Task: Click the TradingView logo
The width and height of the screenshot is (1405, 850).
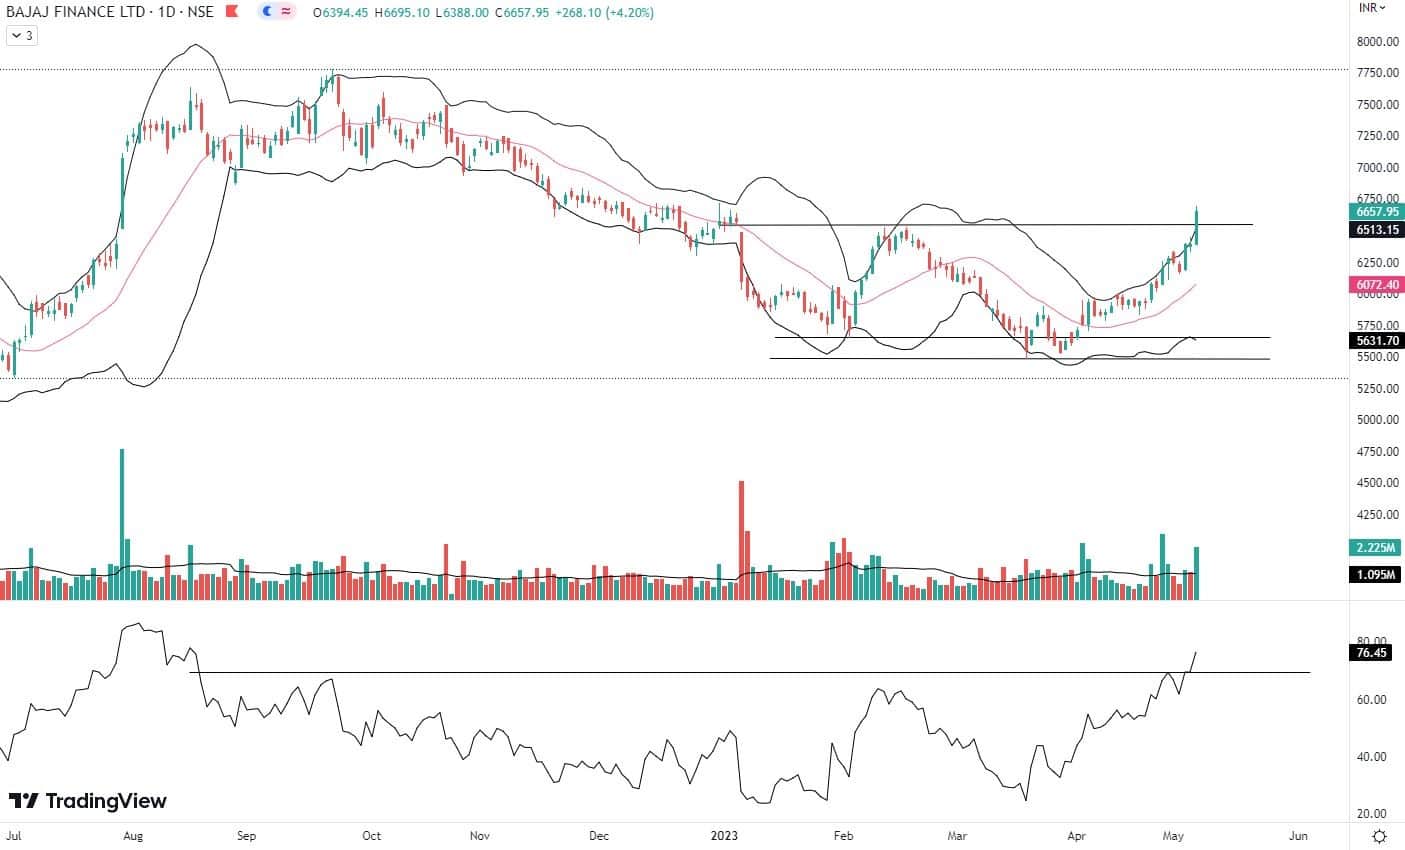Action: point(88,801)
